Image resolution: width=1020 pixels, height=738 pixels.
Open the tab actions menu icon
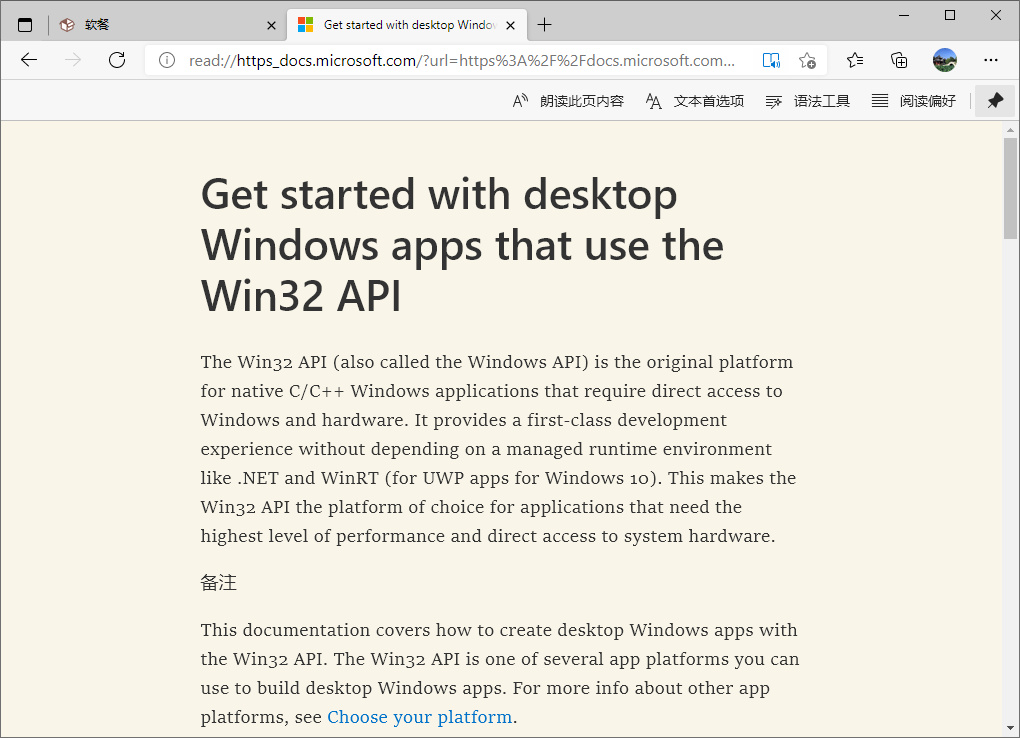pos(25,25)
